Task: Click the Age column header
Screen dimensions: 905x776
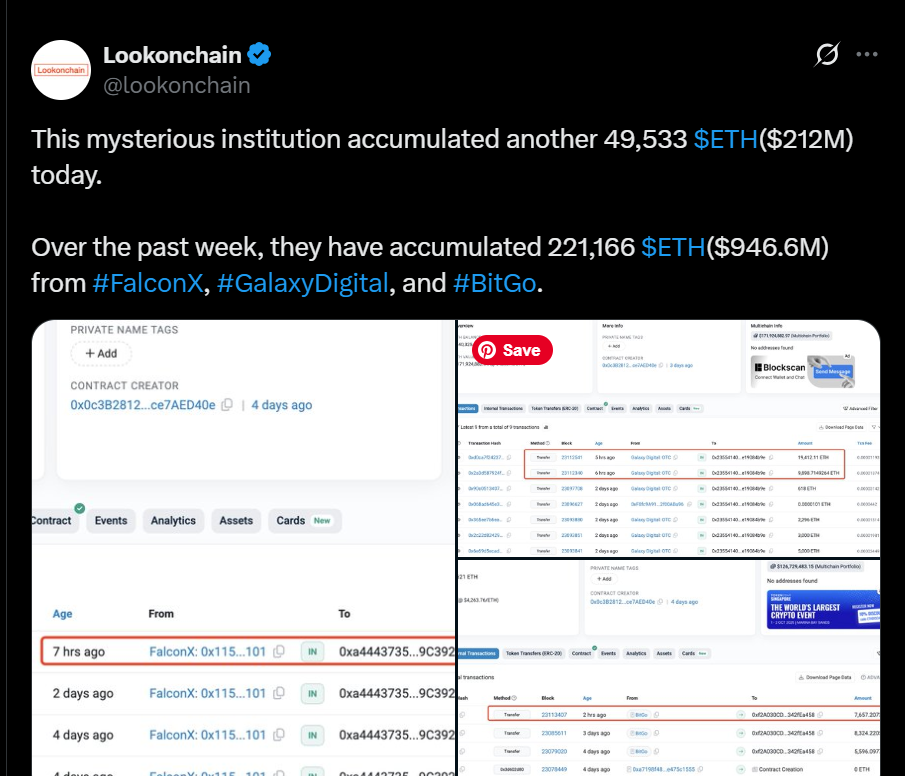Action: click(62, 614)
